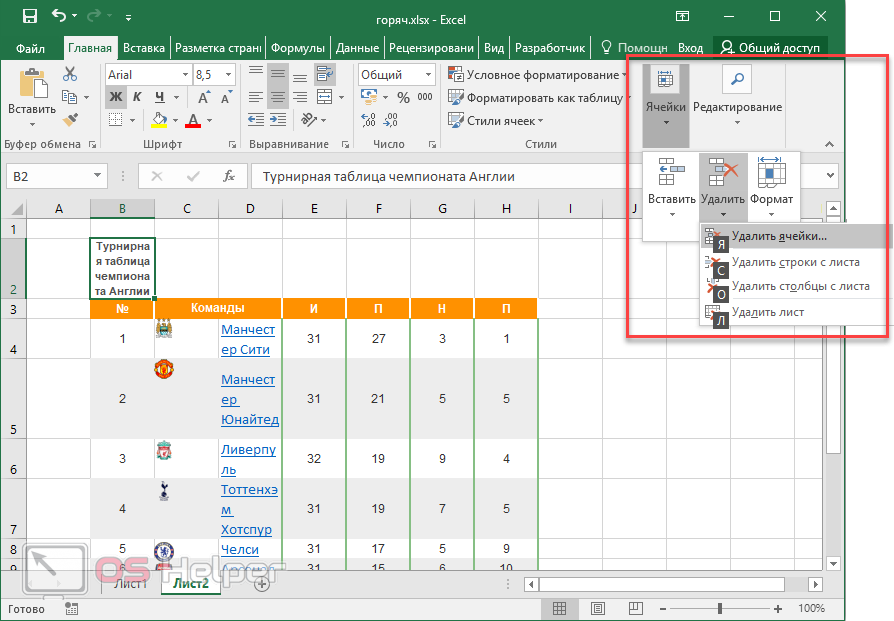The image size is (894, 621).
Task: Click the insert function fx icon
Action: 229,176
